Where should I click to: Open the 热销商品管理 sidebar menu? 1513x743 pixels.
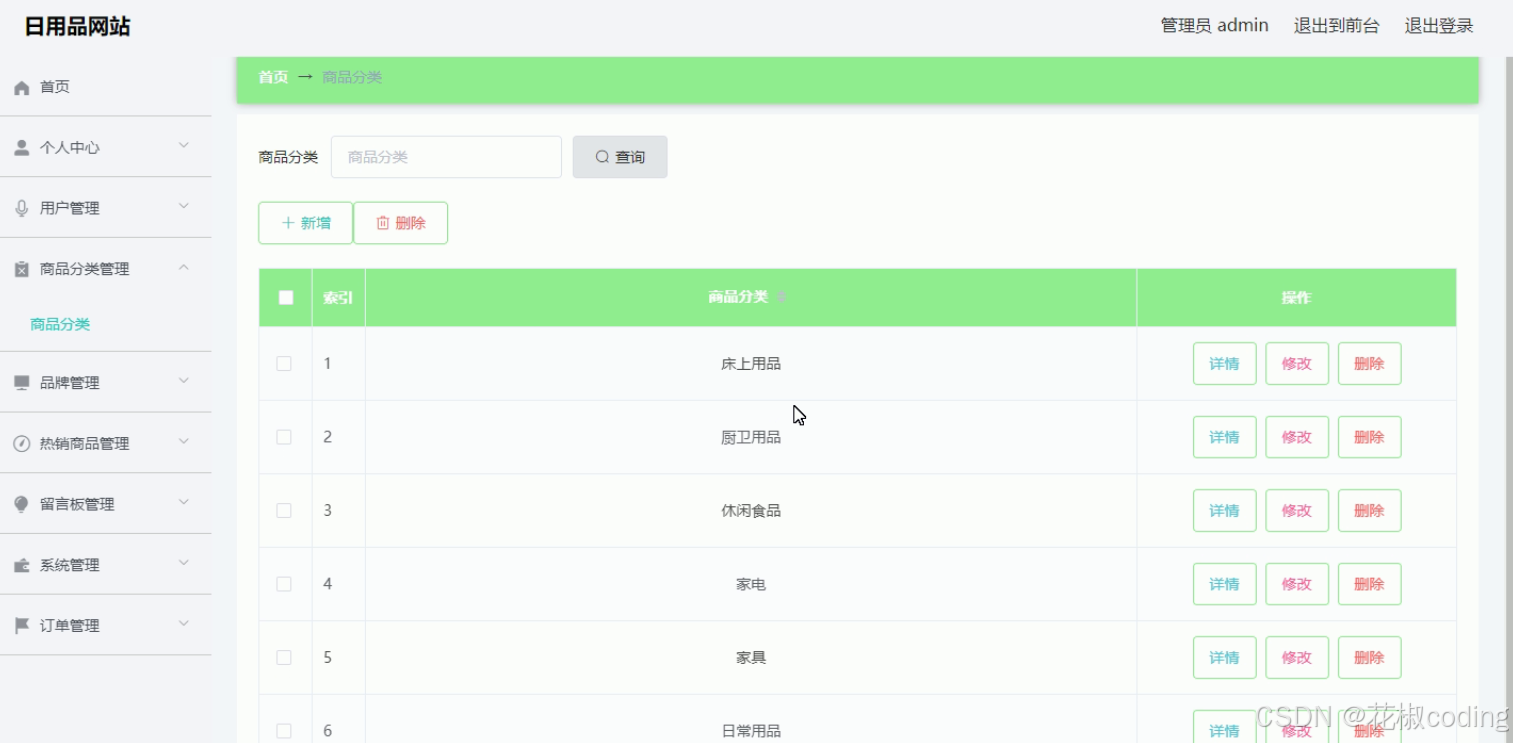pyautogui.click(x=105, y=443)
